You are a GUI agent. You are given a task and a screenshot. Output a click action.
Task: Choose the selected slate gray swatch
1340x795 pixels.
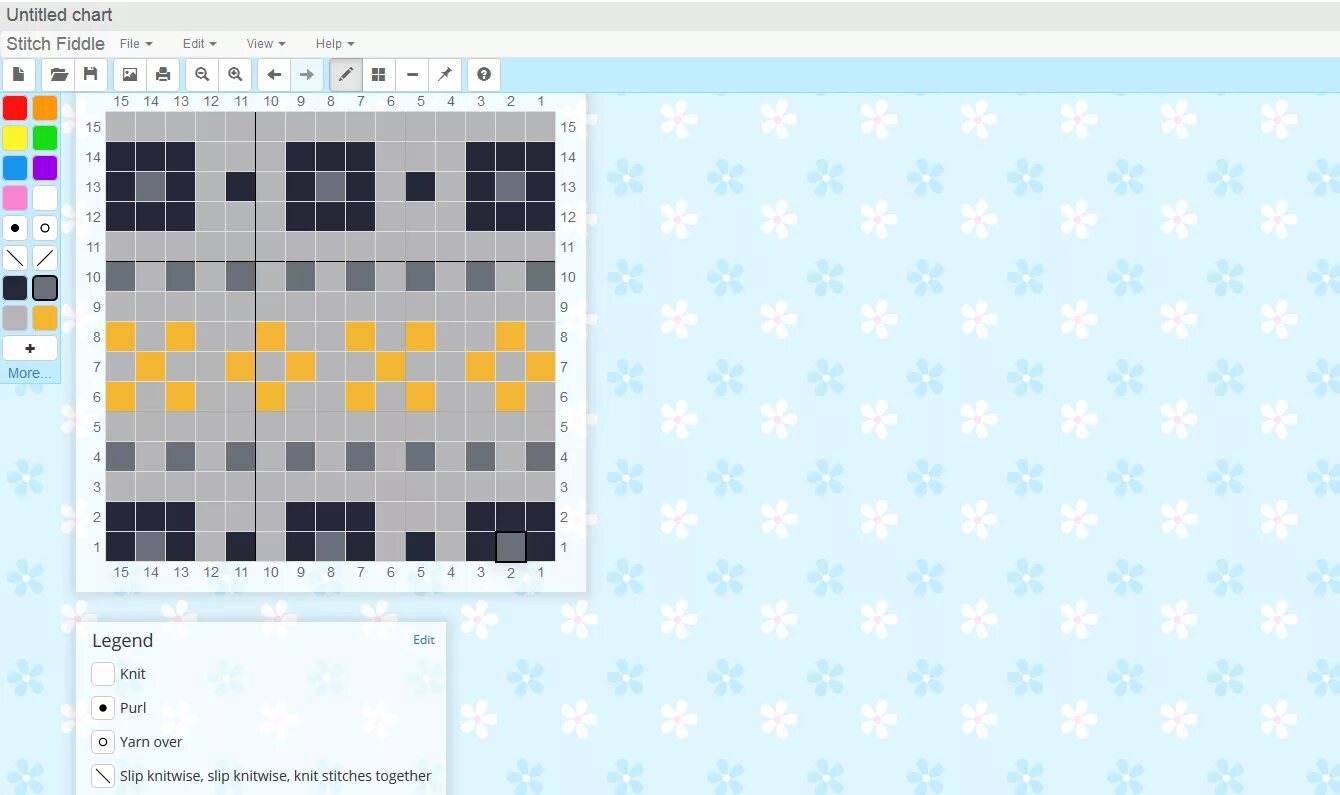pos(45,288)
